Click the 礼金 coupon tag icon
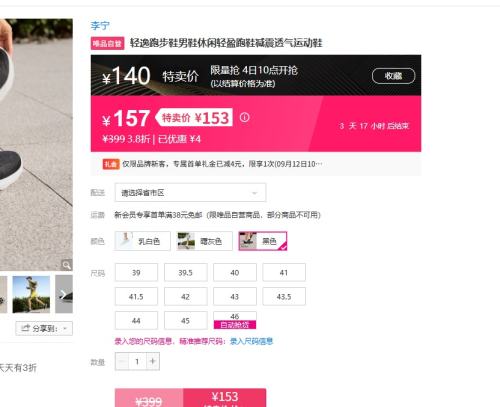This screenshot has width=500, height=407. click(x=111, y=164)
